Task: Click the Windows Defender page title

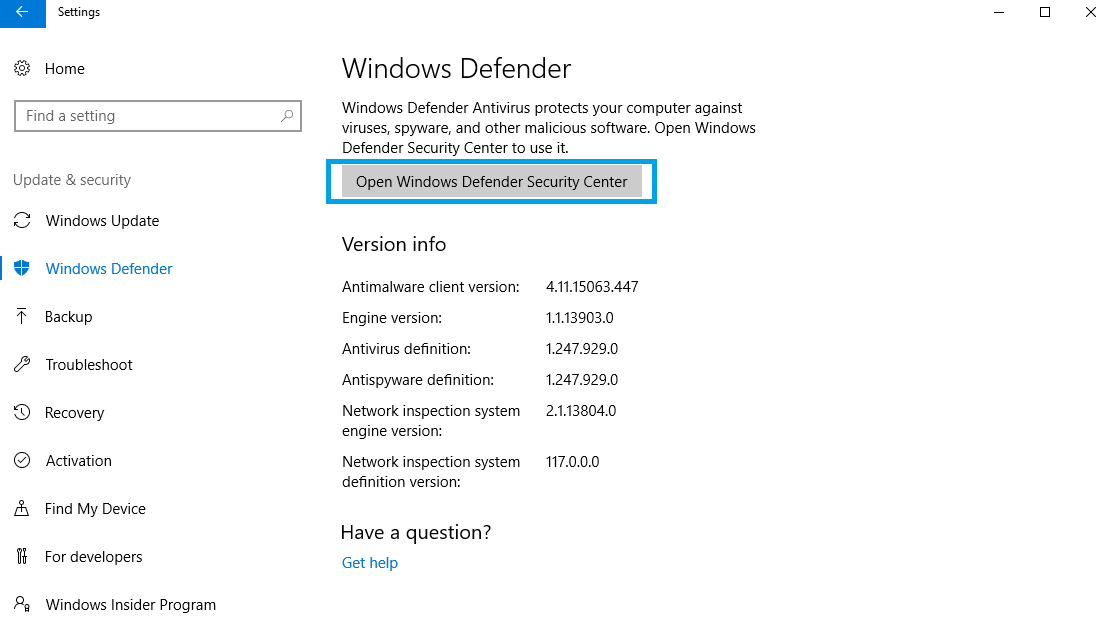Action: pos(456,68)
